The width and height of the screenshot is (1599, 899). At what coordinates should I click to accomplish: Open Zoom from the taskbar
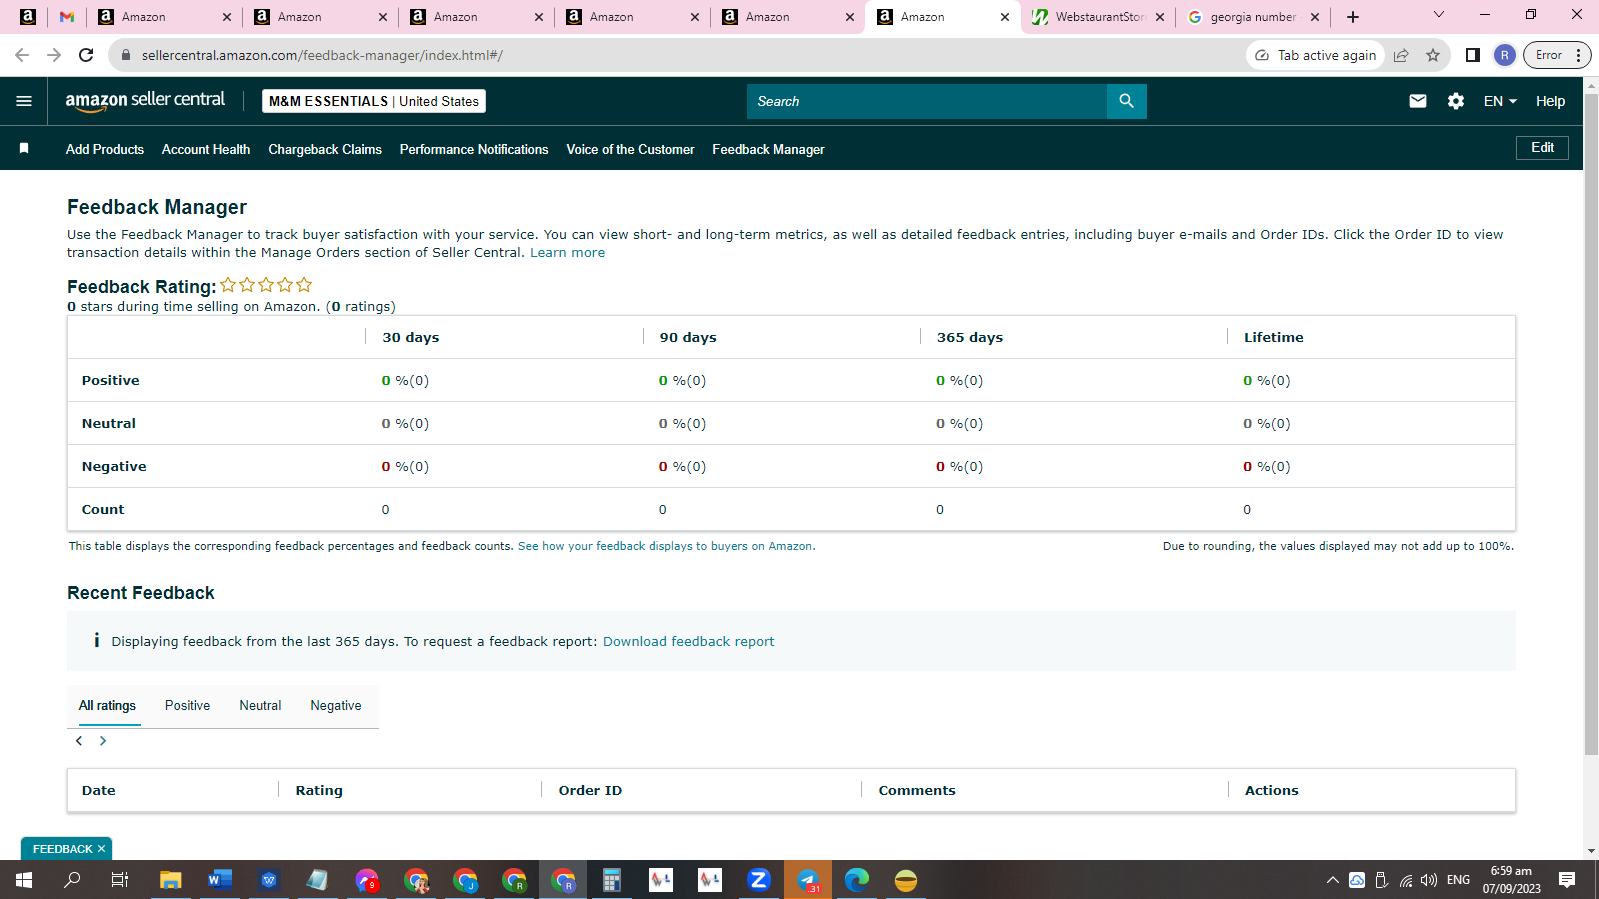point(759,880)
